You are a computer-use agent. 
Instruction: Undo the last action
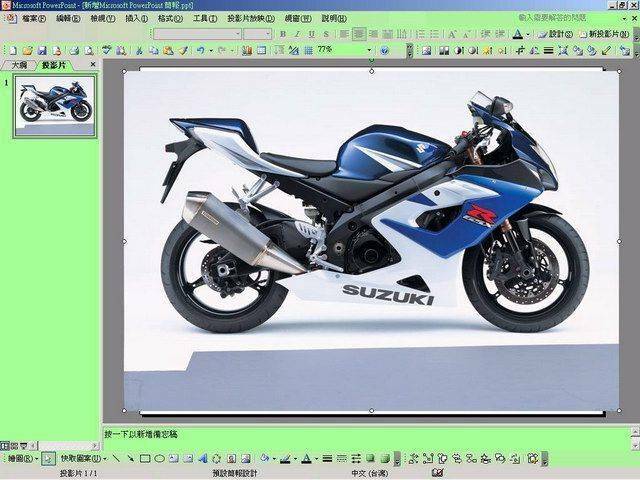click(200, 50)
